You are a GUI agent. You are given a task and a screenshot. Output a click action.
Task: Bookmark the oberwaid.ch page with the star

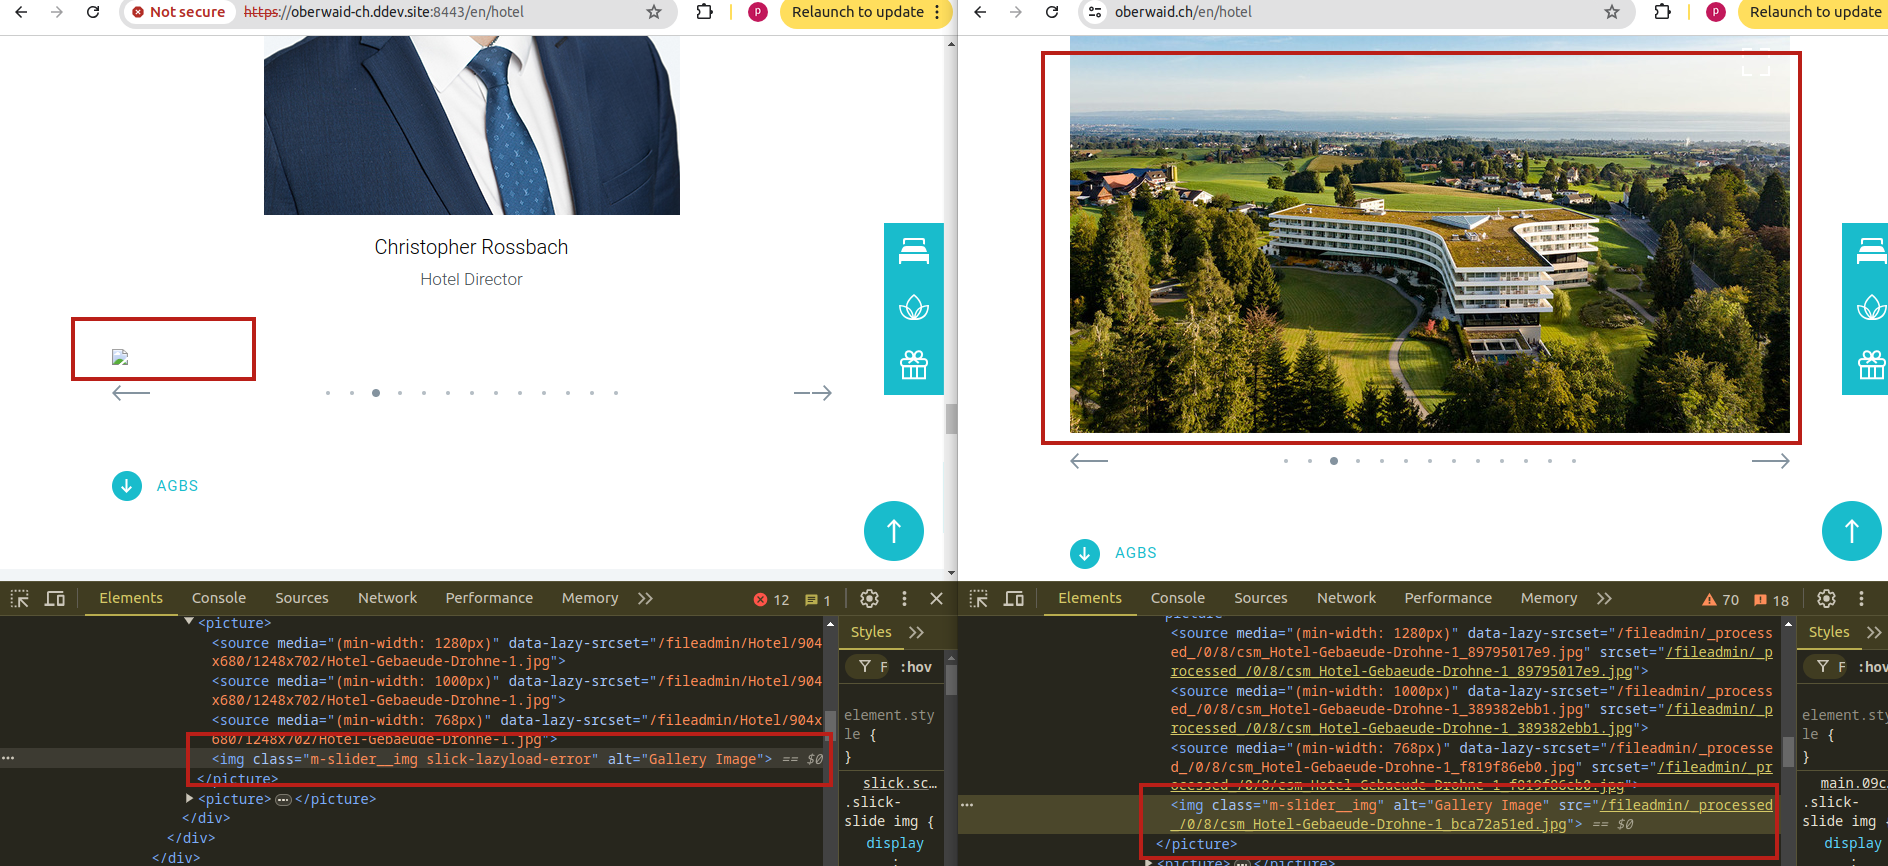click(1612, 12)
